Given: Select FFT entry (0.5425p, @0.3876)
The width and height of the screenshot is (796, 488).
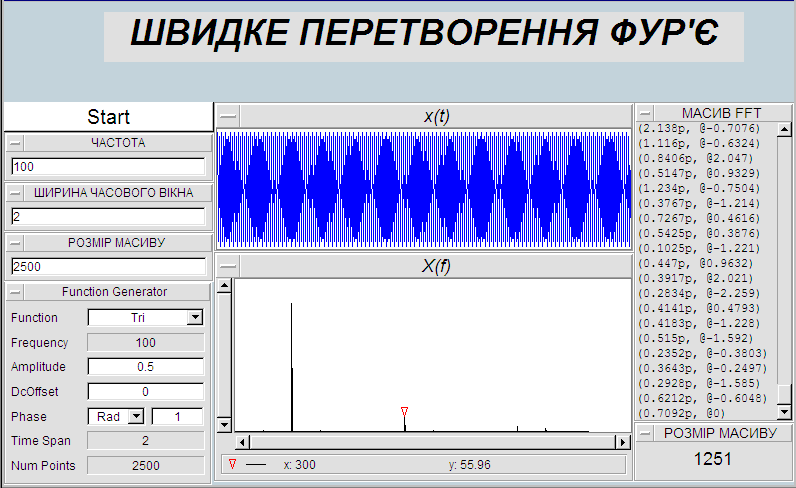Looking at the screenshot, I should click(699, 234).
